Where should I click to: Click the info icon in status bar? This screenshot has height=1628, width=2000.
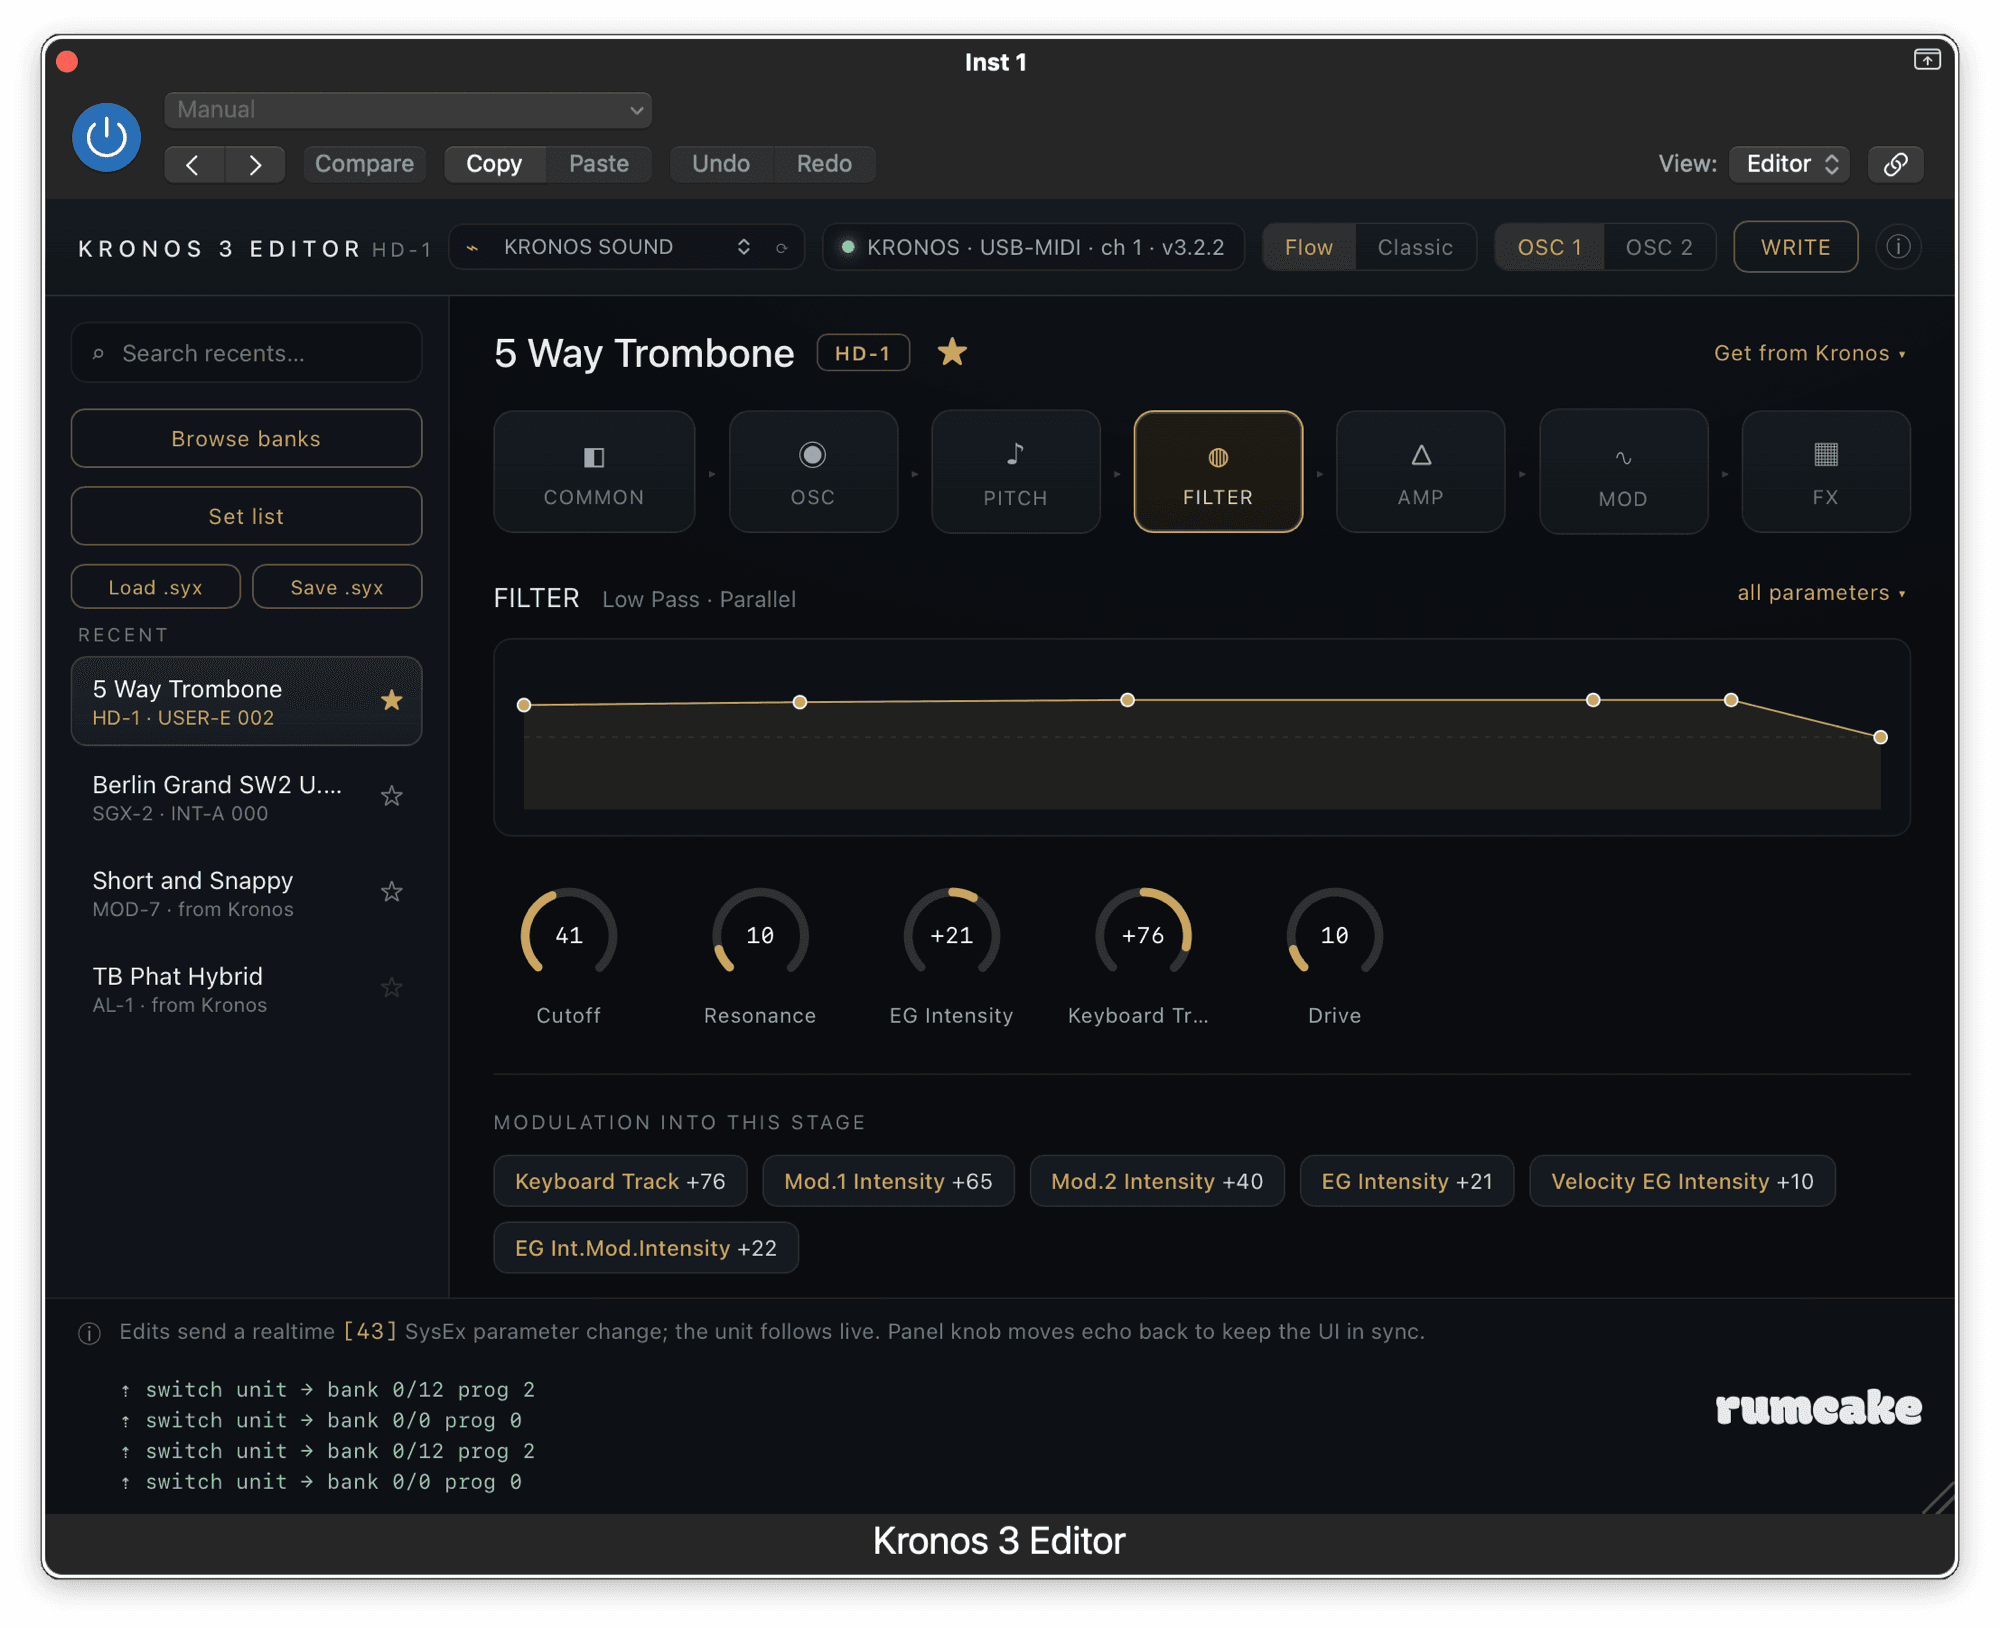click(x=90, y=1333)
